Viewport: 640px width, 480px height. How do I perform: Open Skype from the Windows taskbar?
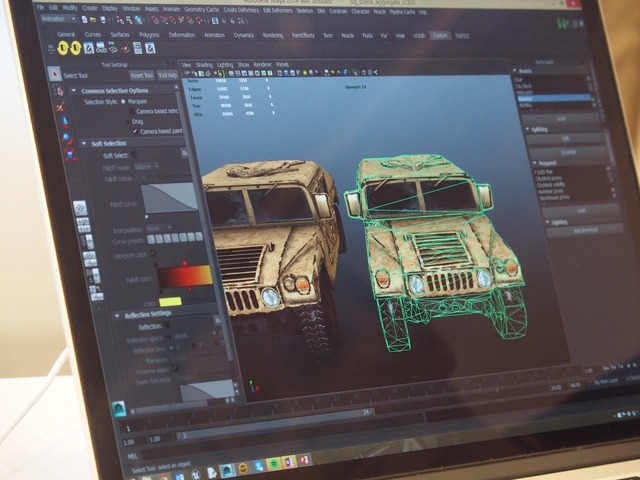click(x=259, y=466)
